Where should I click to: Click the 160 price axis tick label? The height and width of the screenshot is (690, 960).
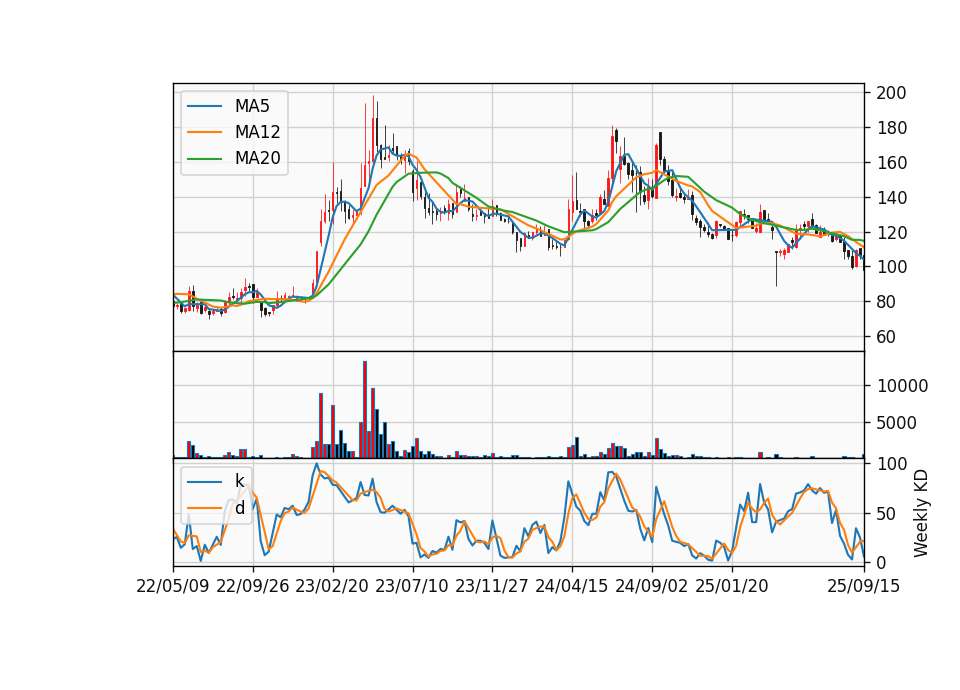(x=891, y=163)
